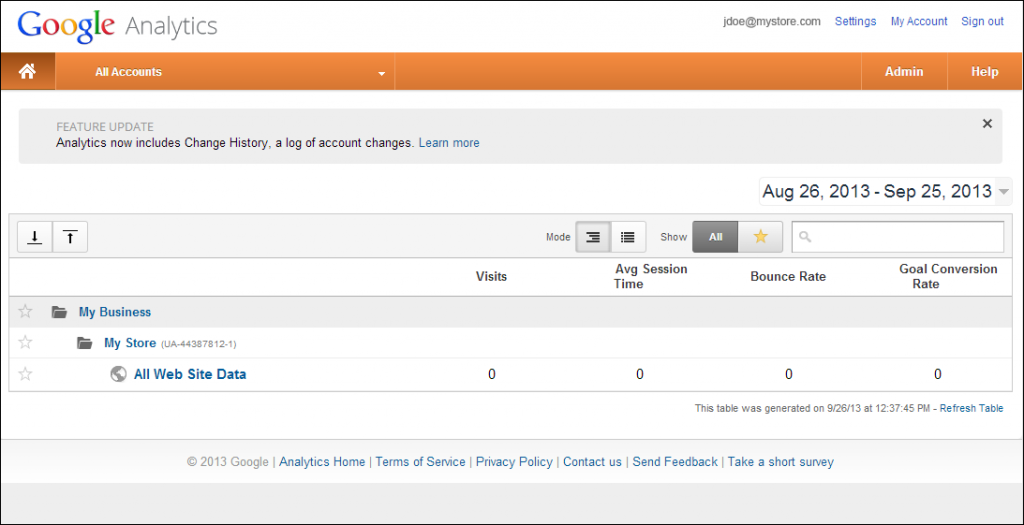Click Bounce Rate value for All Web Site Data

(789, 374)
